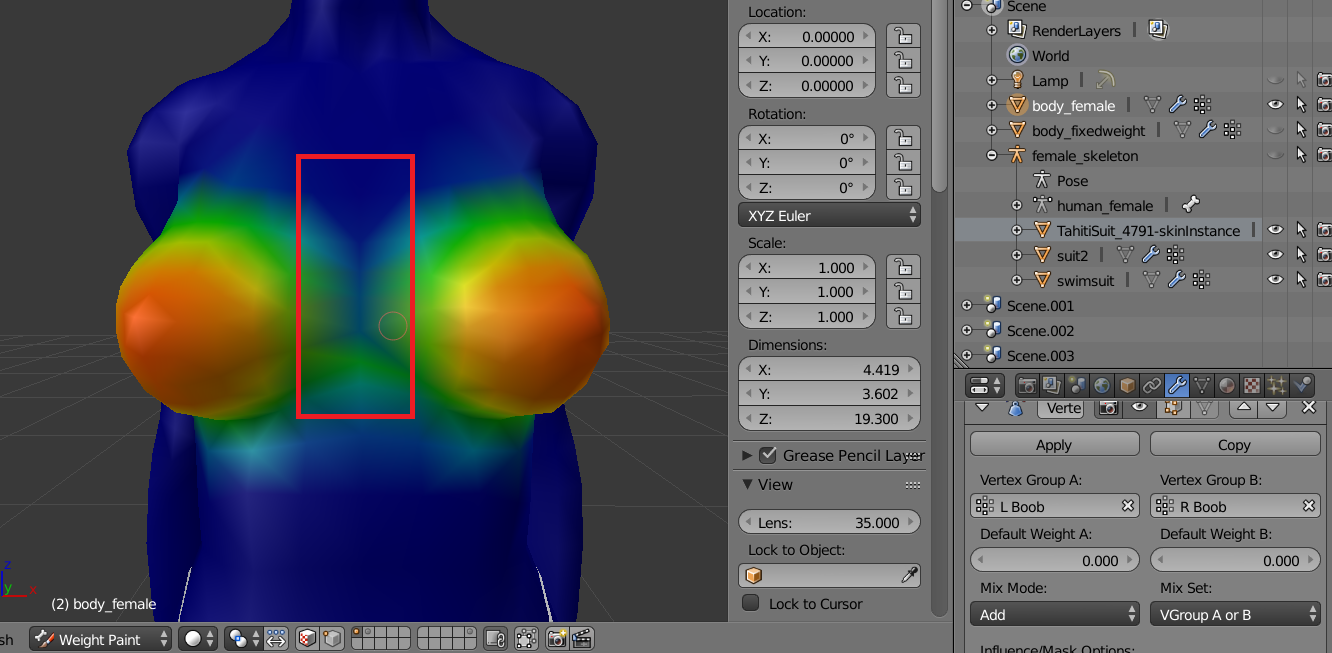Click the swimsuit vertex groups icon
The height and width of the screenshot is (653, 1332).
click(x=1202, y=280)
